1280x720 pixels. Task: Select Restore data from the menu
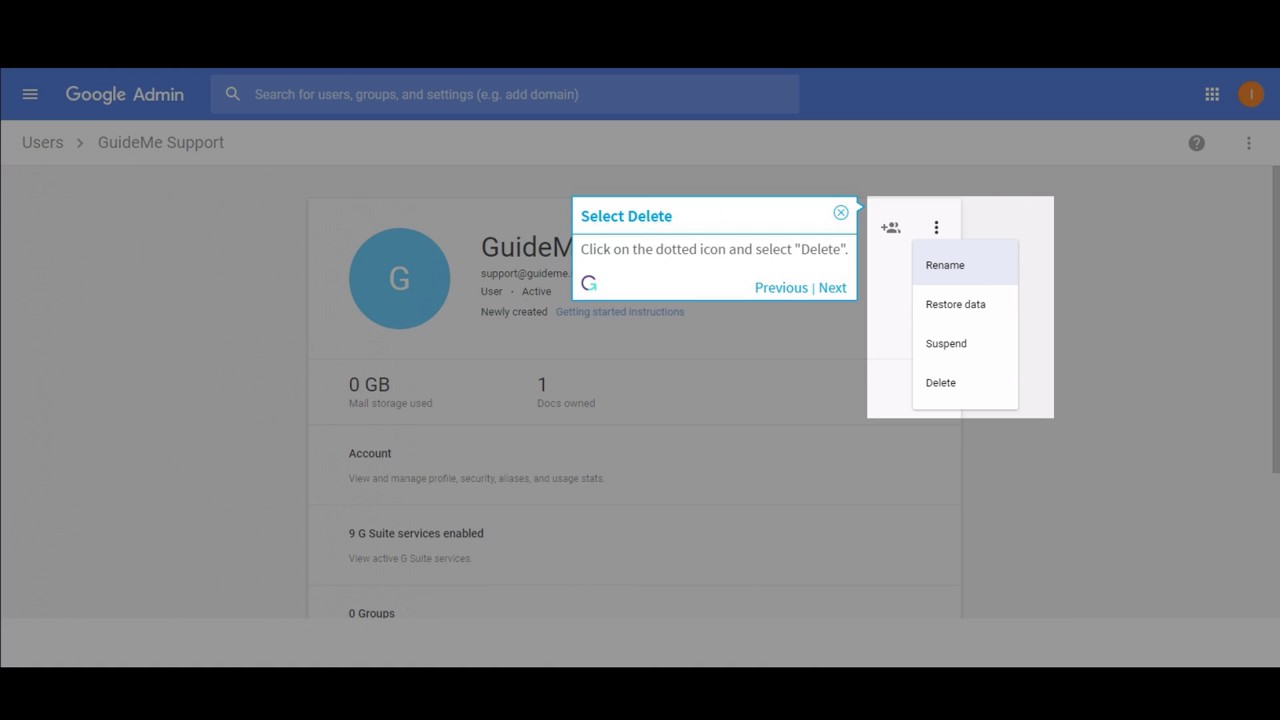[965, 304]
